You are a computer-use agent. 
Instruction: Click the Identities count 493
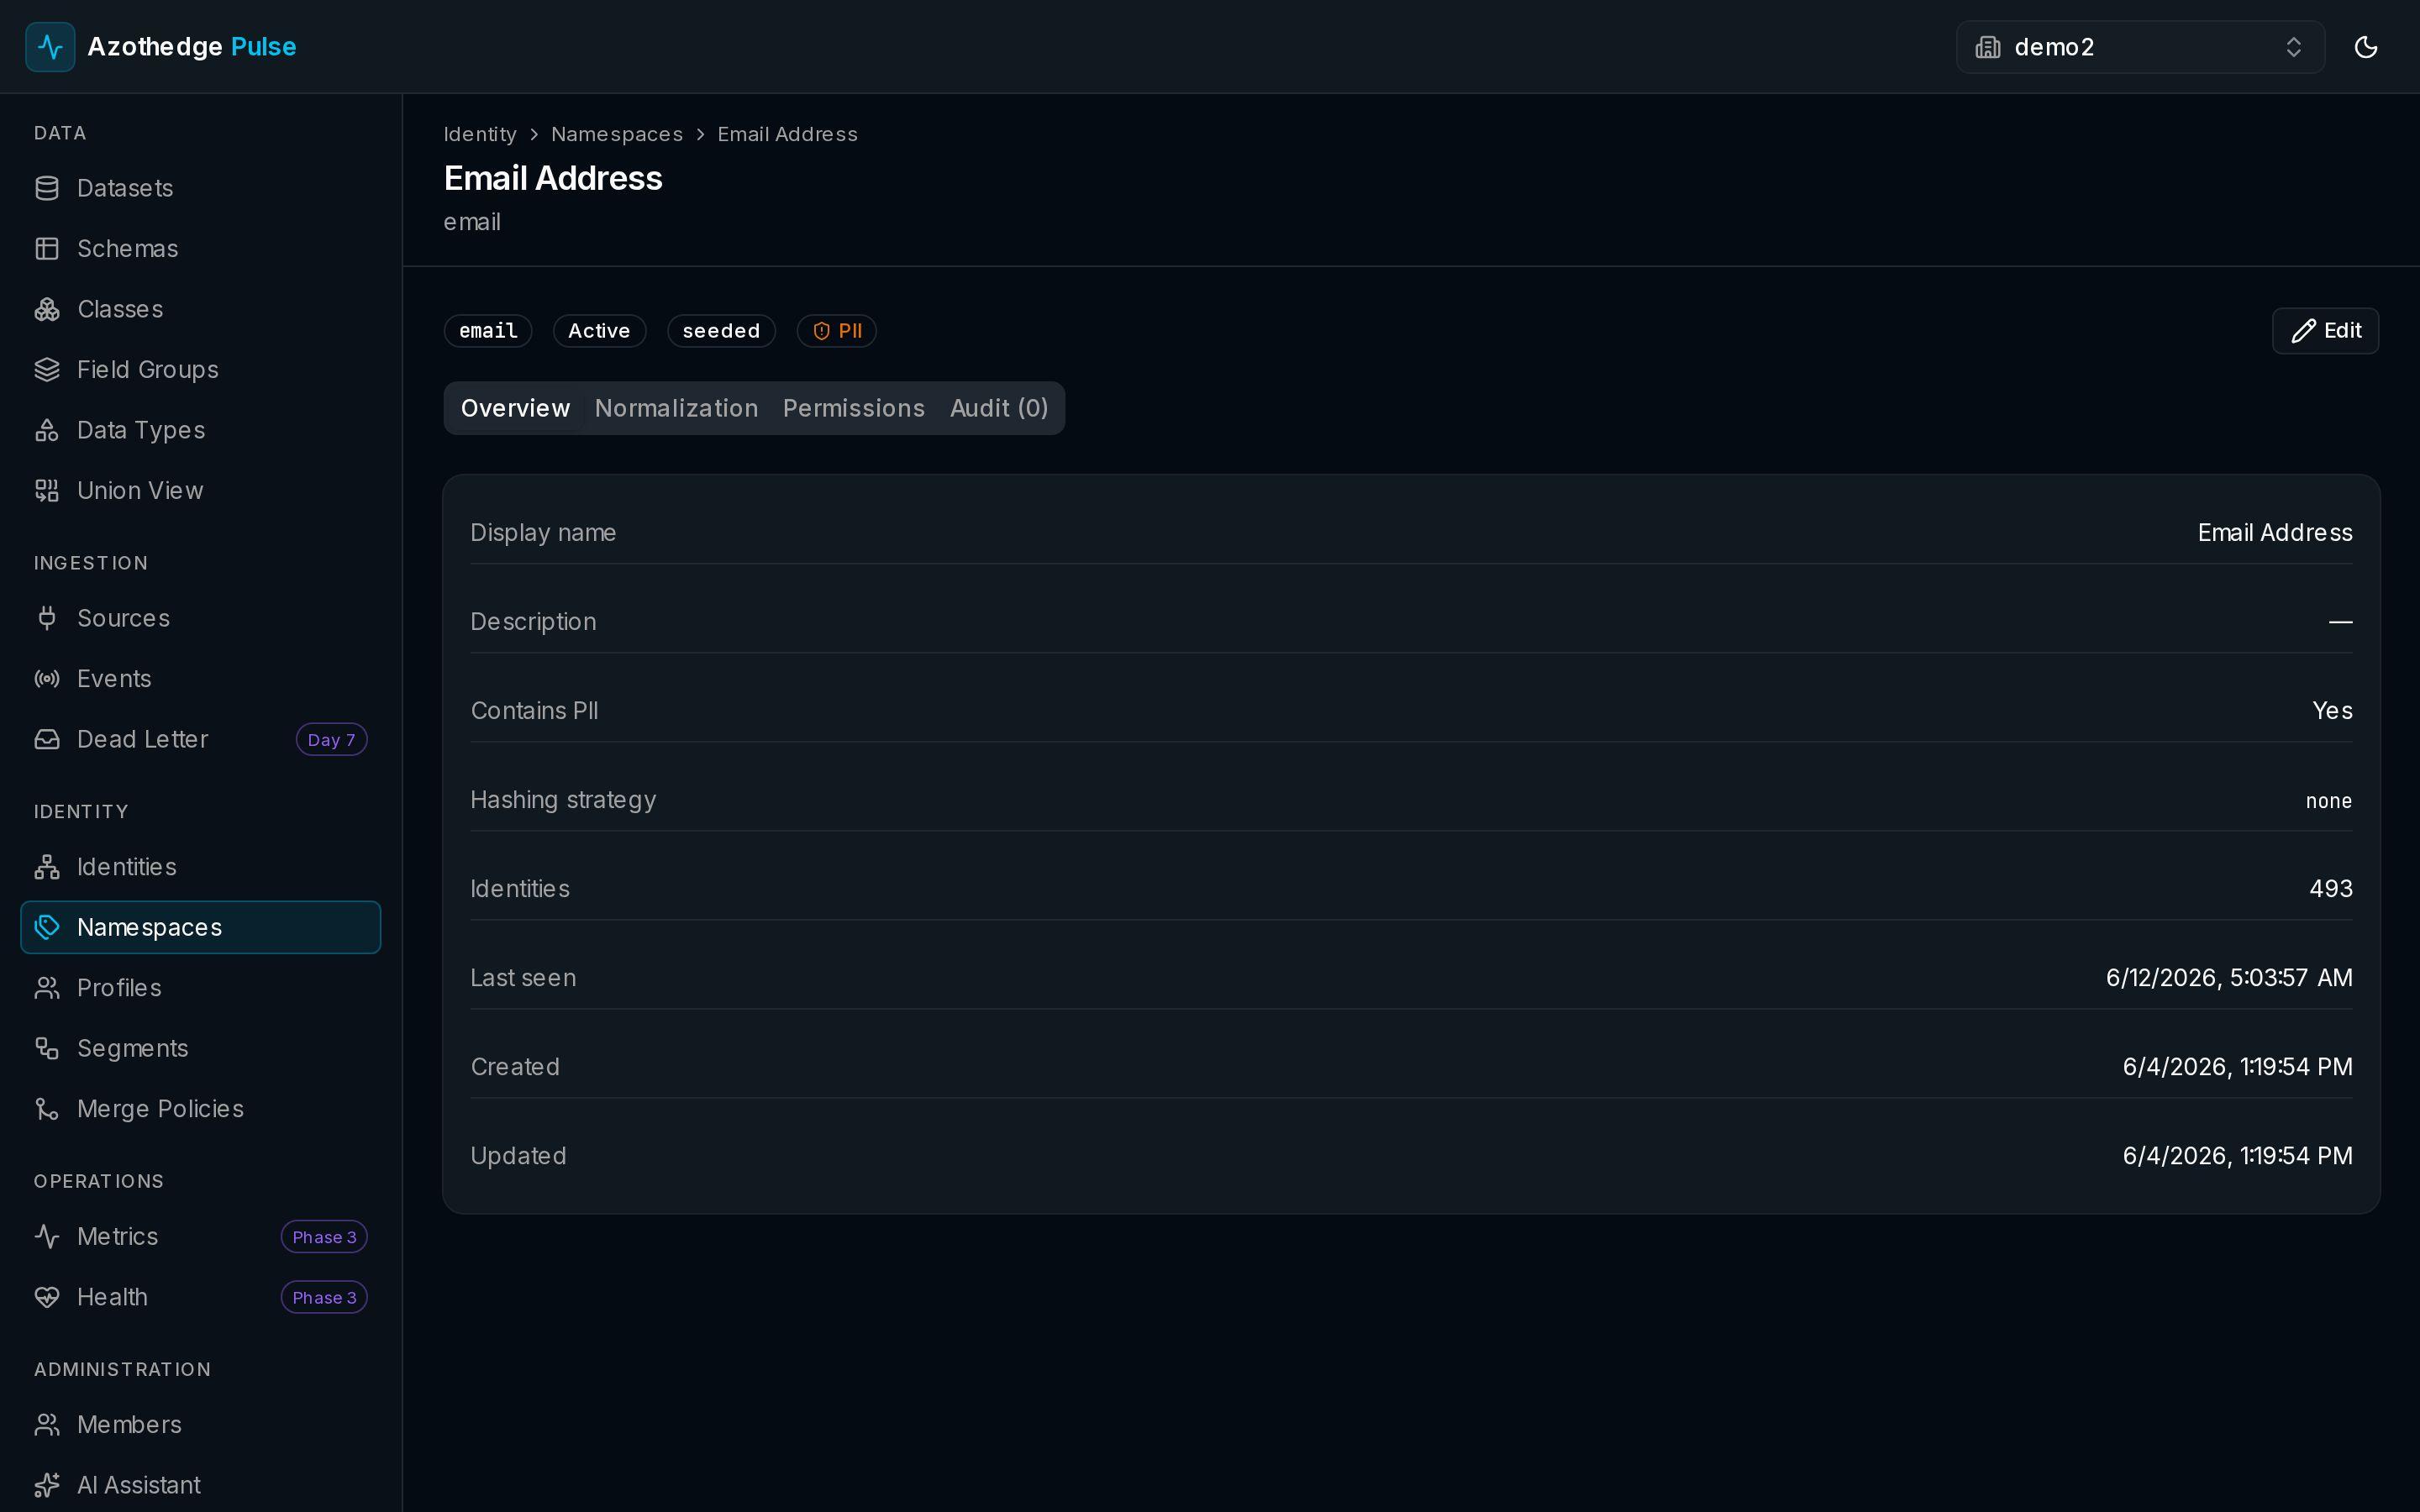click(x=2330, y=889)
